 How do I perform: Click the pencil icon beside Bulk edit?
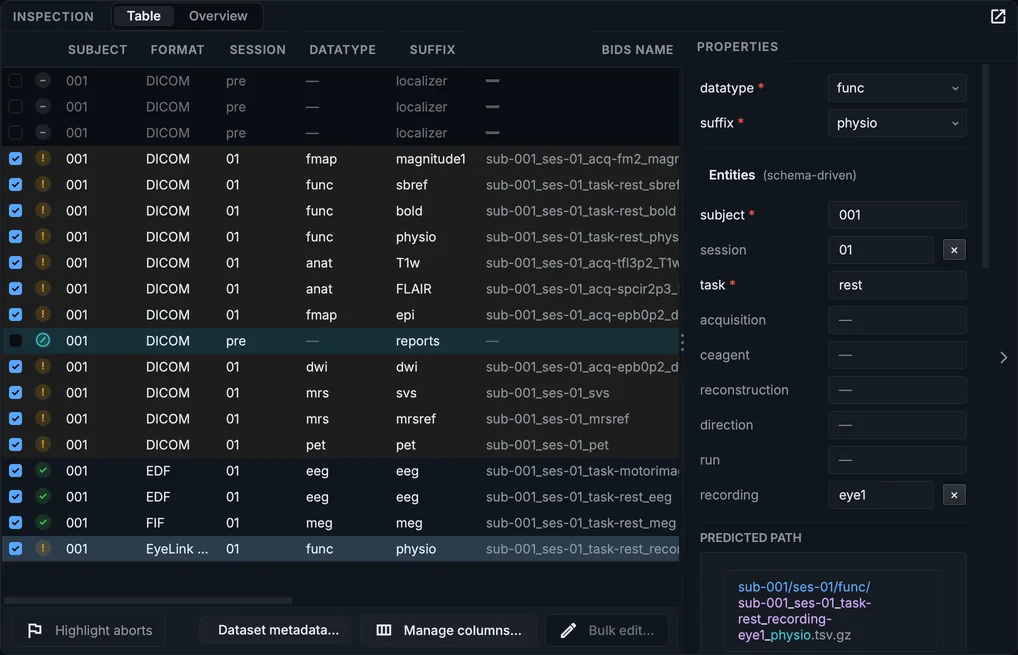pyautogui.click(x=568, y=630)
